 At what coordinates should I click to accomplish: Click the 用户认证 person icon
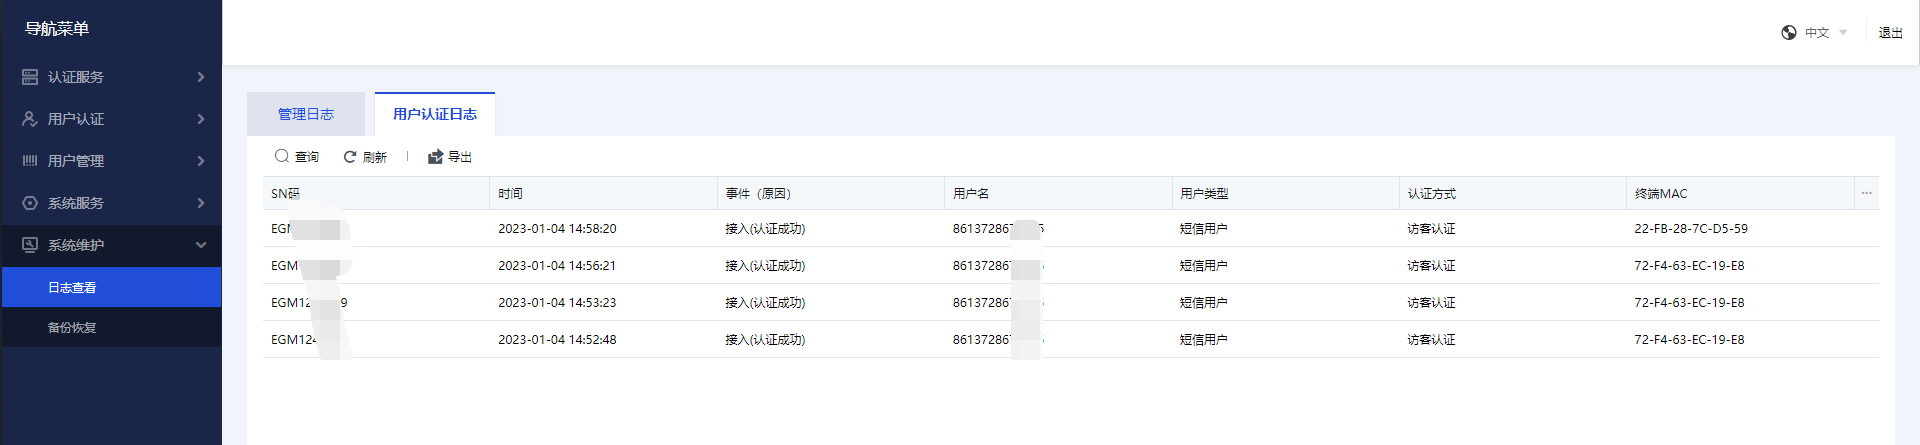coord(30,119)
